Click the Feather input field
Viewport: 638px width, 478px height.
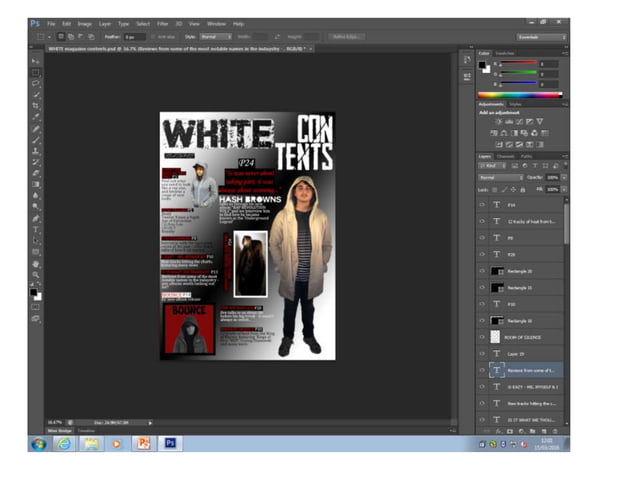[x=134, y=36]
